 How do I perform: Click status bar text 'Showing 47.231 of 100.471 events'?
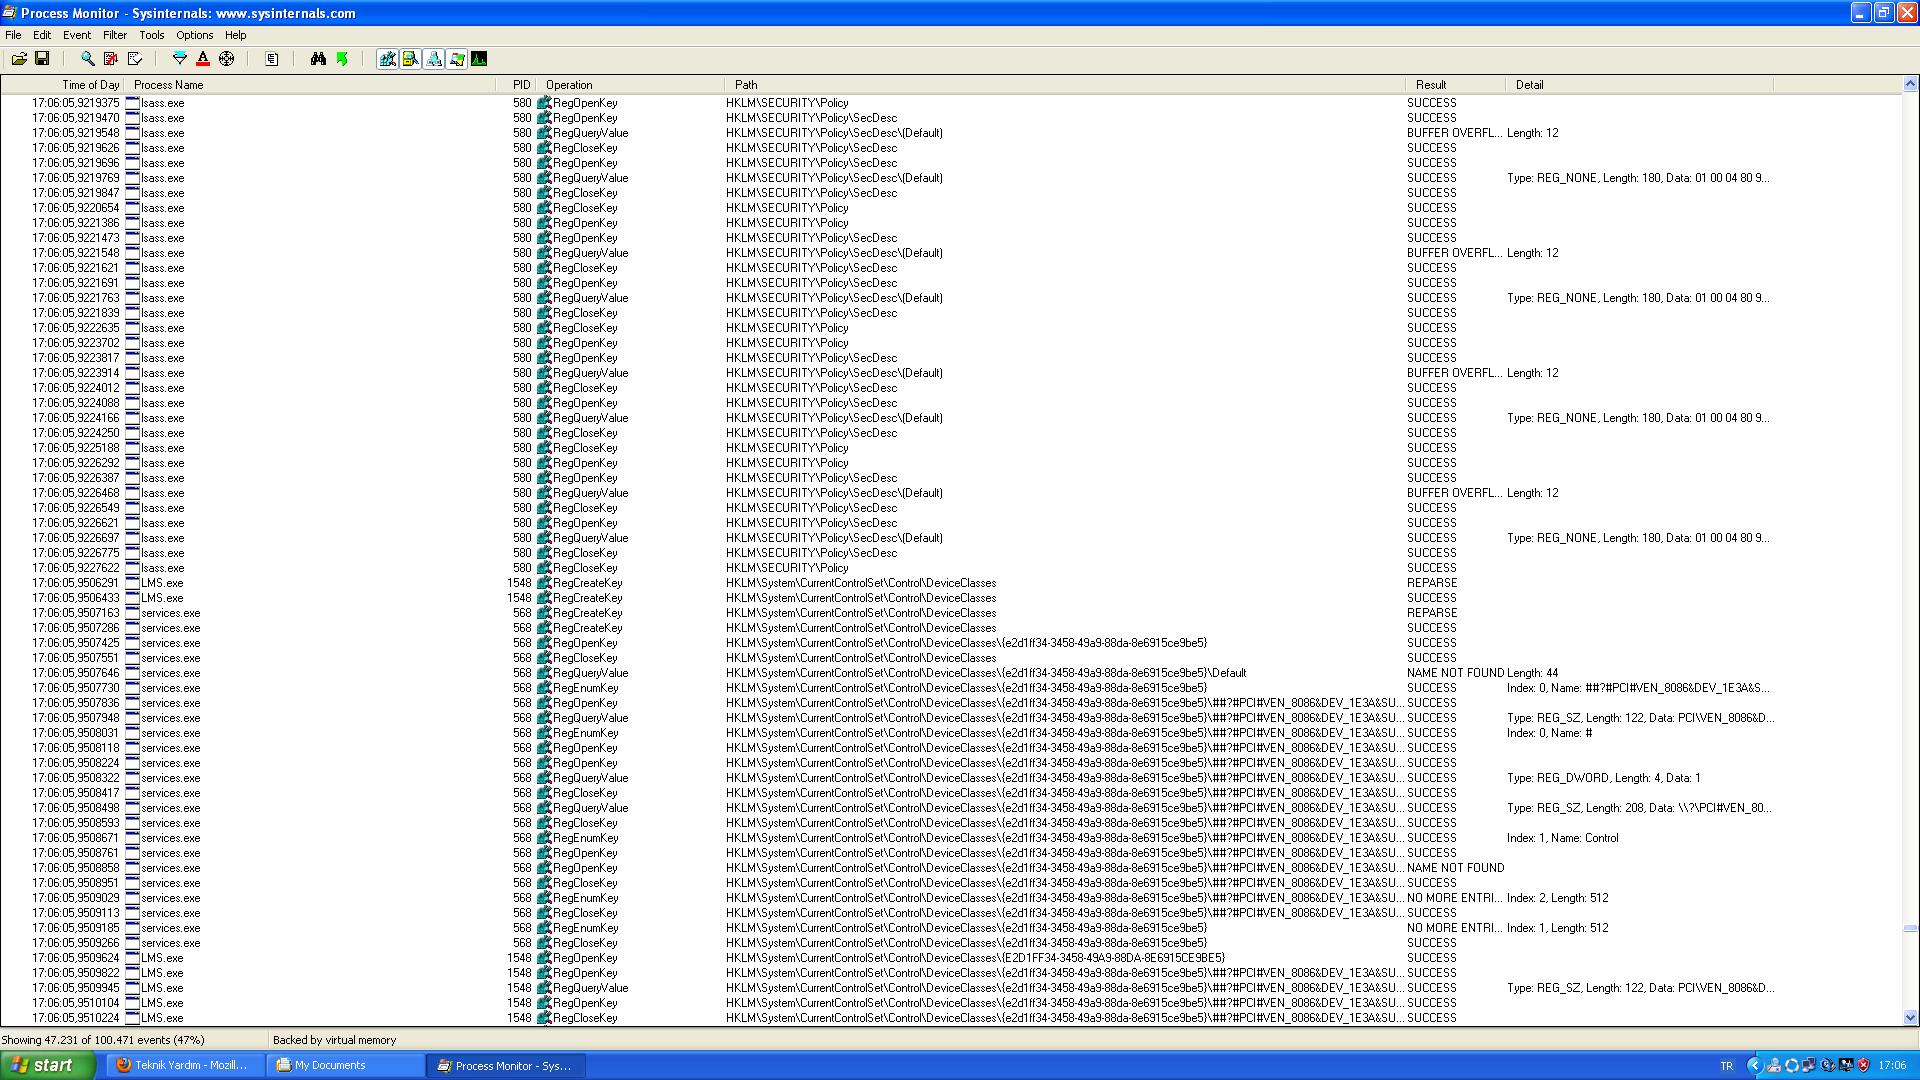tap(103, 1040)
